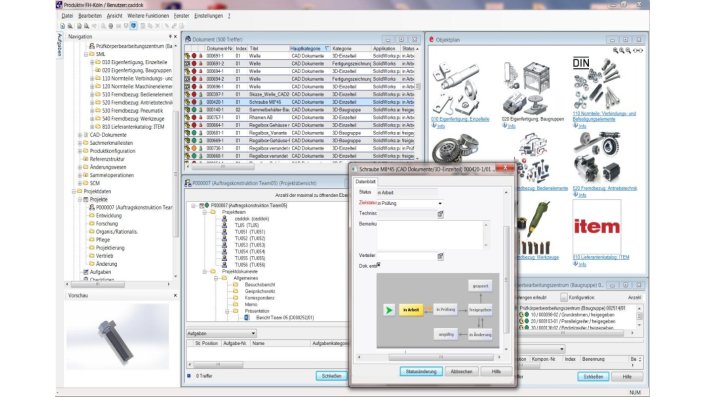Open the Bearbeiten menu
705x397 pixels.
click(x=90, y=16)
